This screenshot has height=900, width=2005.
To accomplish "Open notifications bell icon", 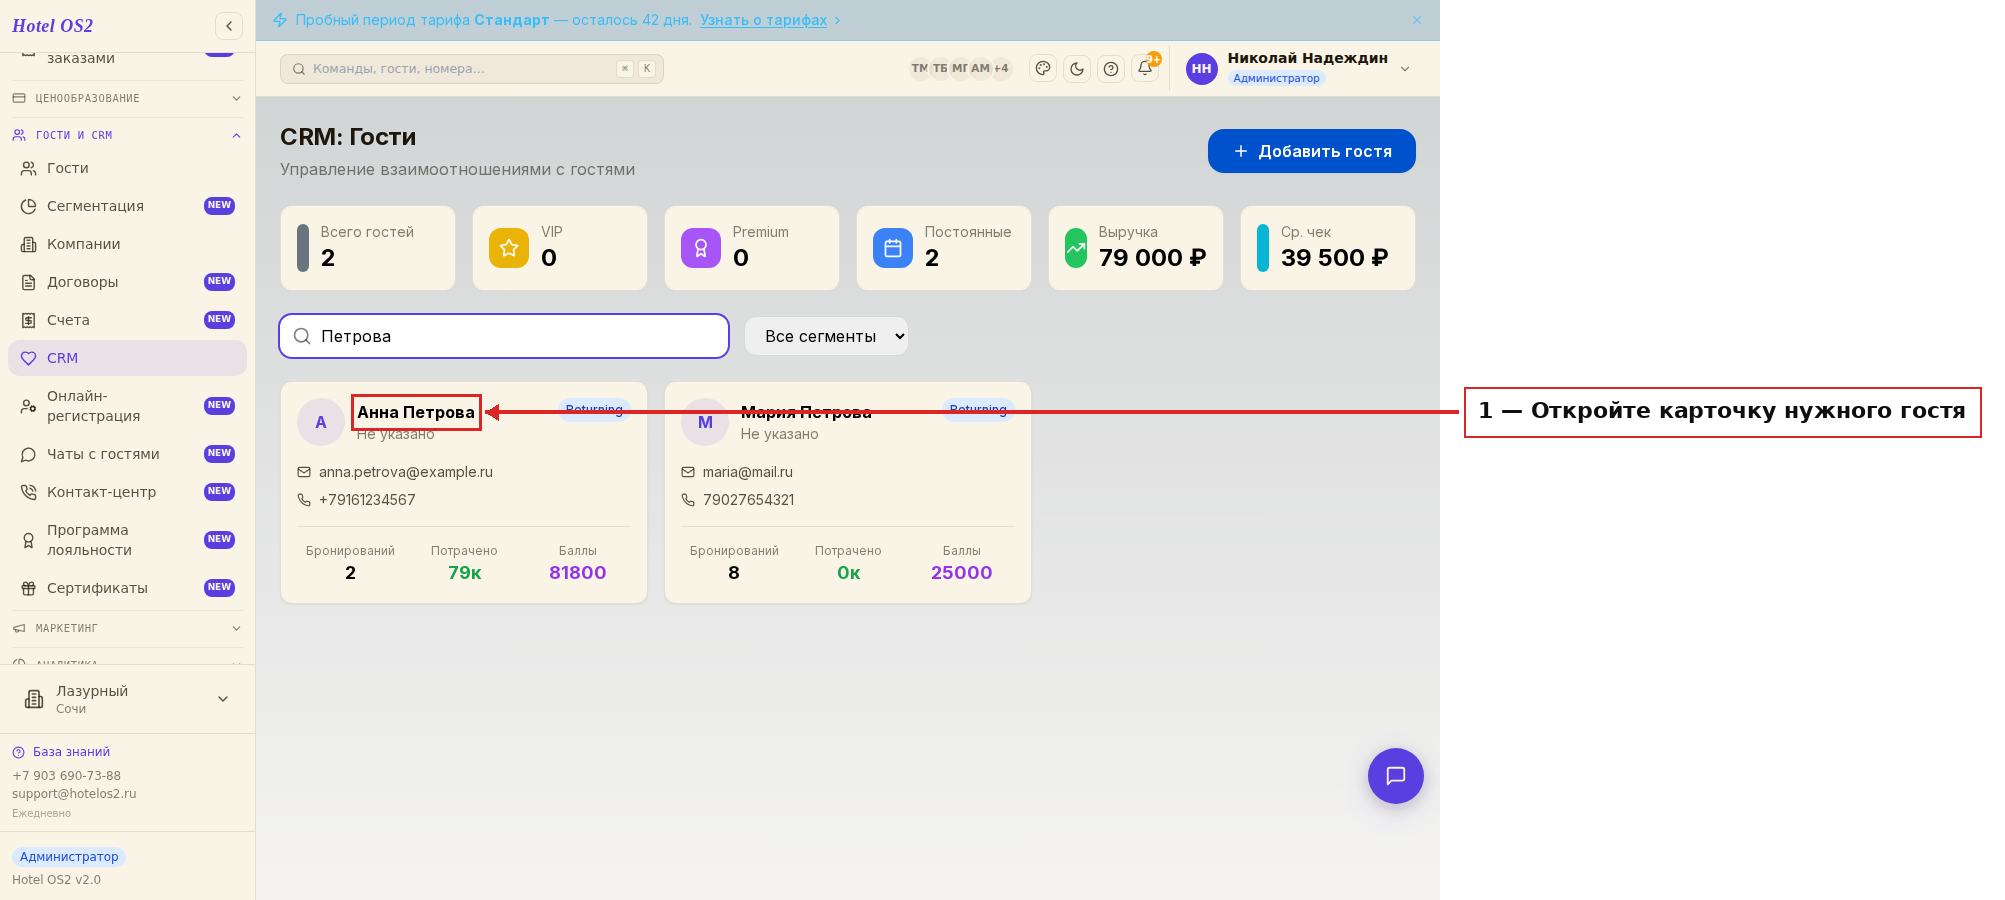I will point(1145,68).
